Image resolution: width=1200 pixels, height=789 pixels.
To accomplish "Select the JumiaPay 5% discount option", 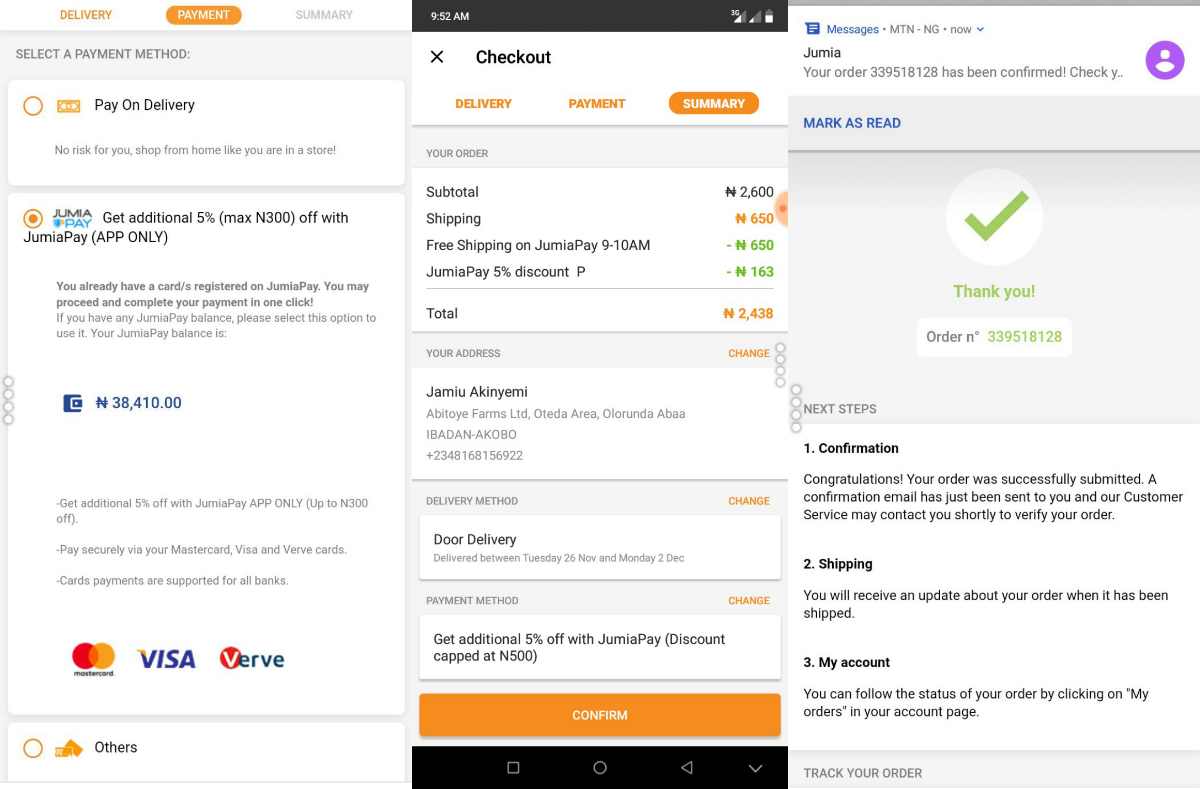I will (31, 219).
